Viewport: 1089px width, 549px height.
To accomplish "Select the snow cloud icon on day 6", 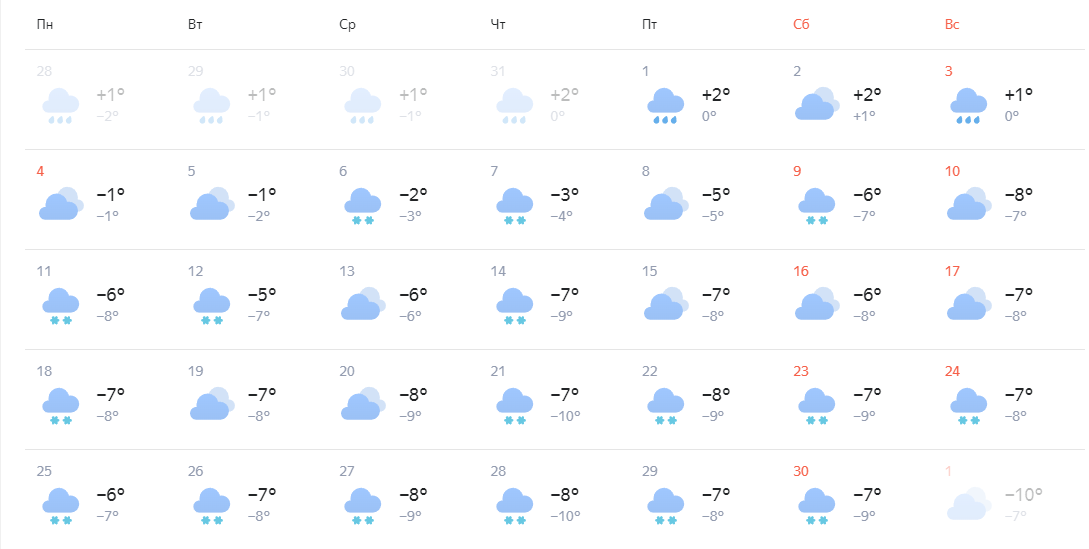I will [363, 206].
